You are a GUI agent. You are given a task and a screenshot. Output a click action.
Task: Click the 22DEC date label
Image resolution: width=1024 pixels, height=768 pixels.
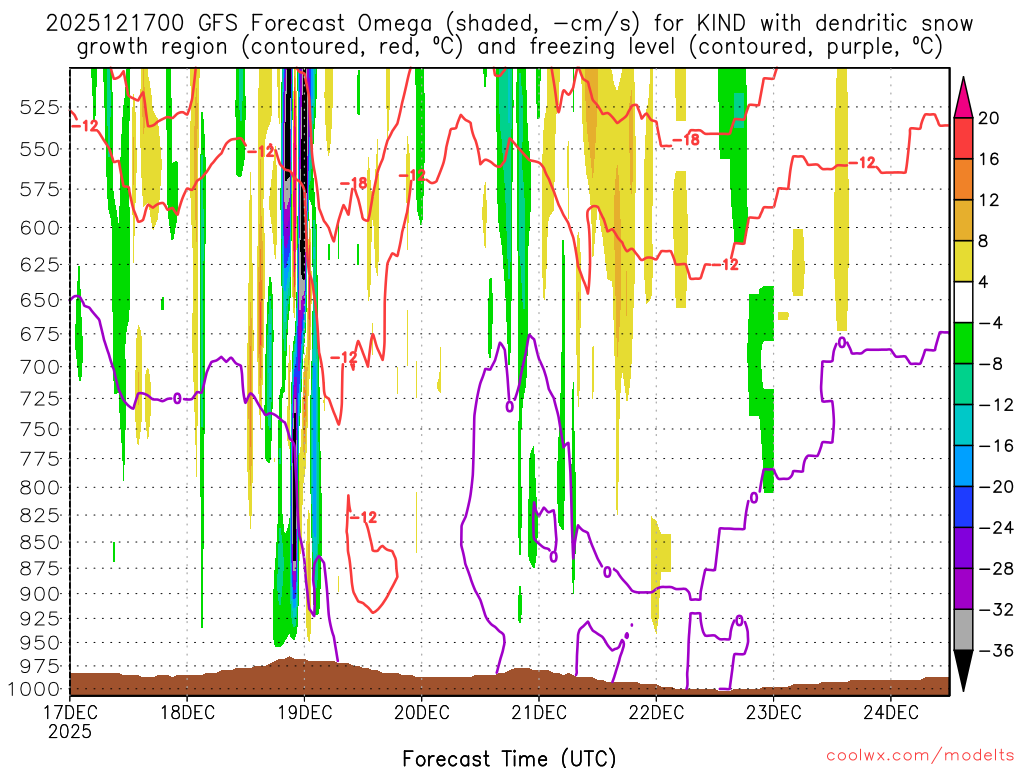coord(656,712)
